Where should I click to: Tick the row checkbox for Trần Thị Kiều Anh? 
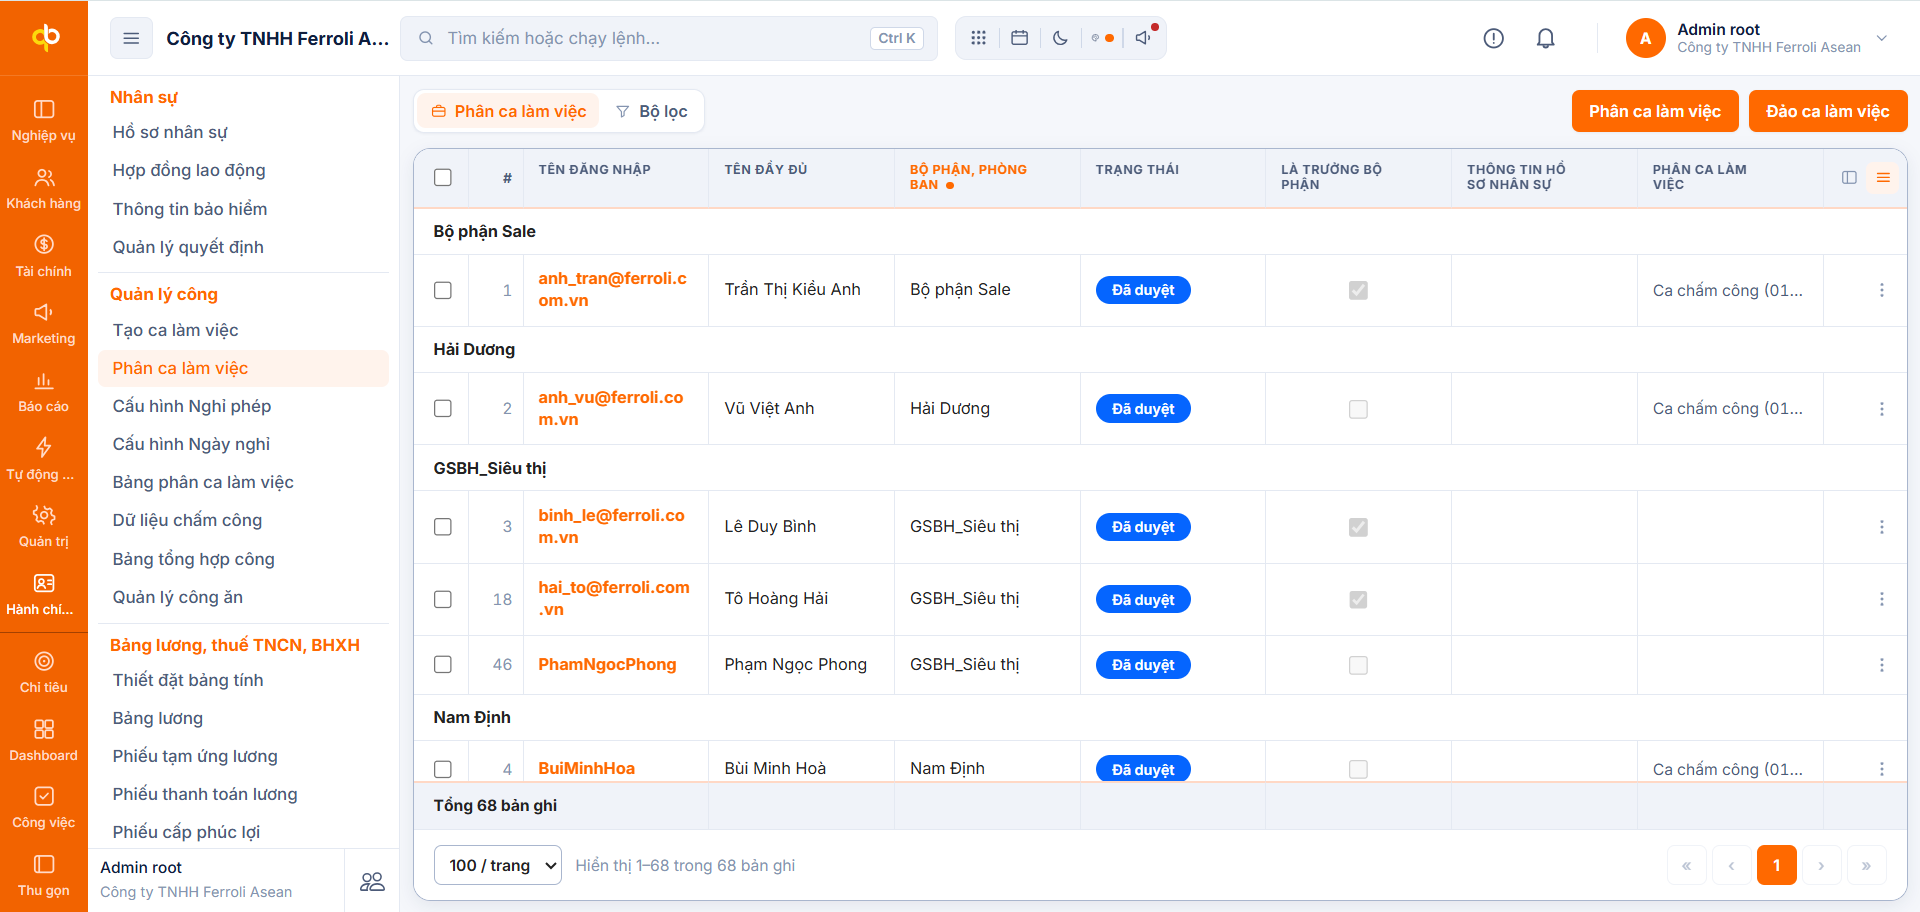click(x=443, y=290)
